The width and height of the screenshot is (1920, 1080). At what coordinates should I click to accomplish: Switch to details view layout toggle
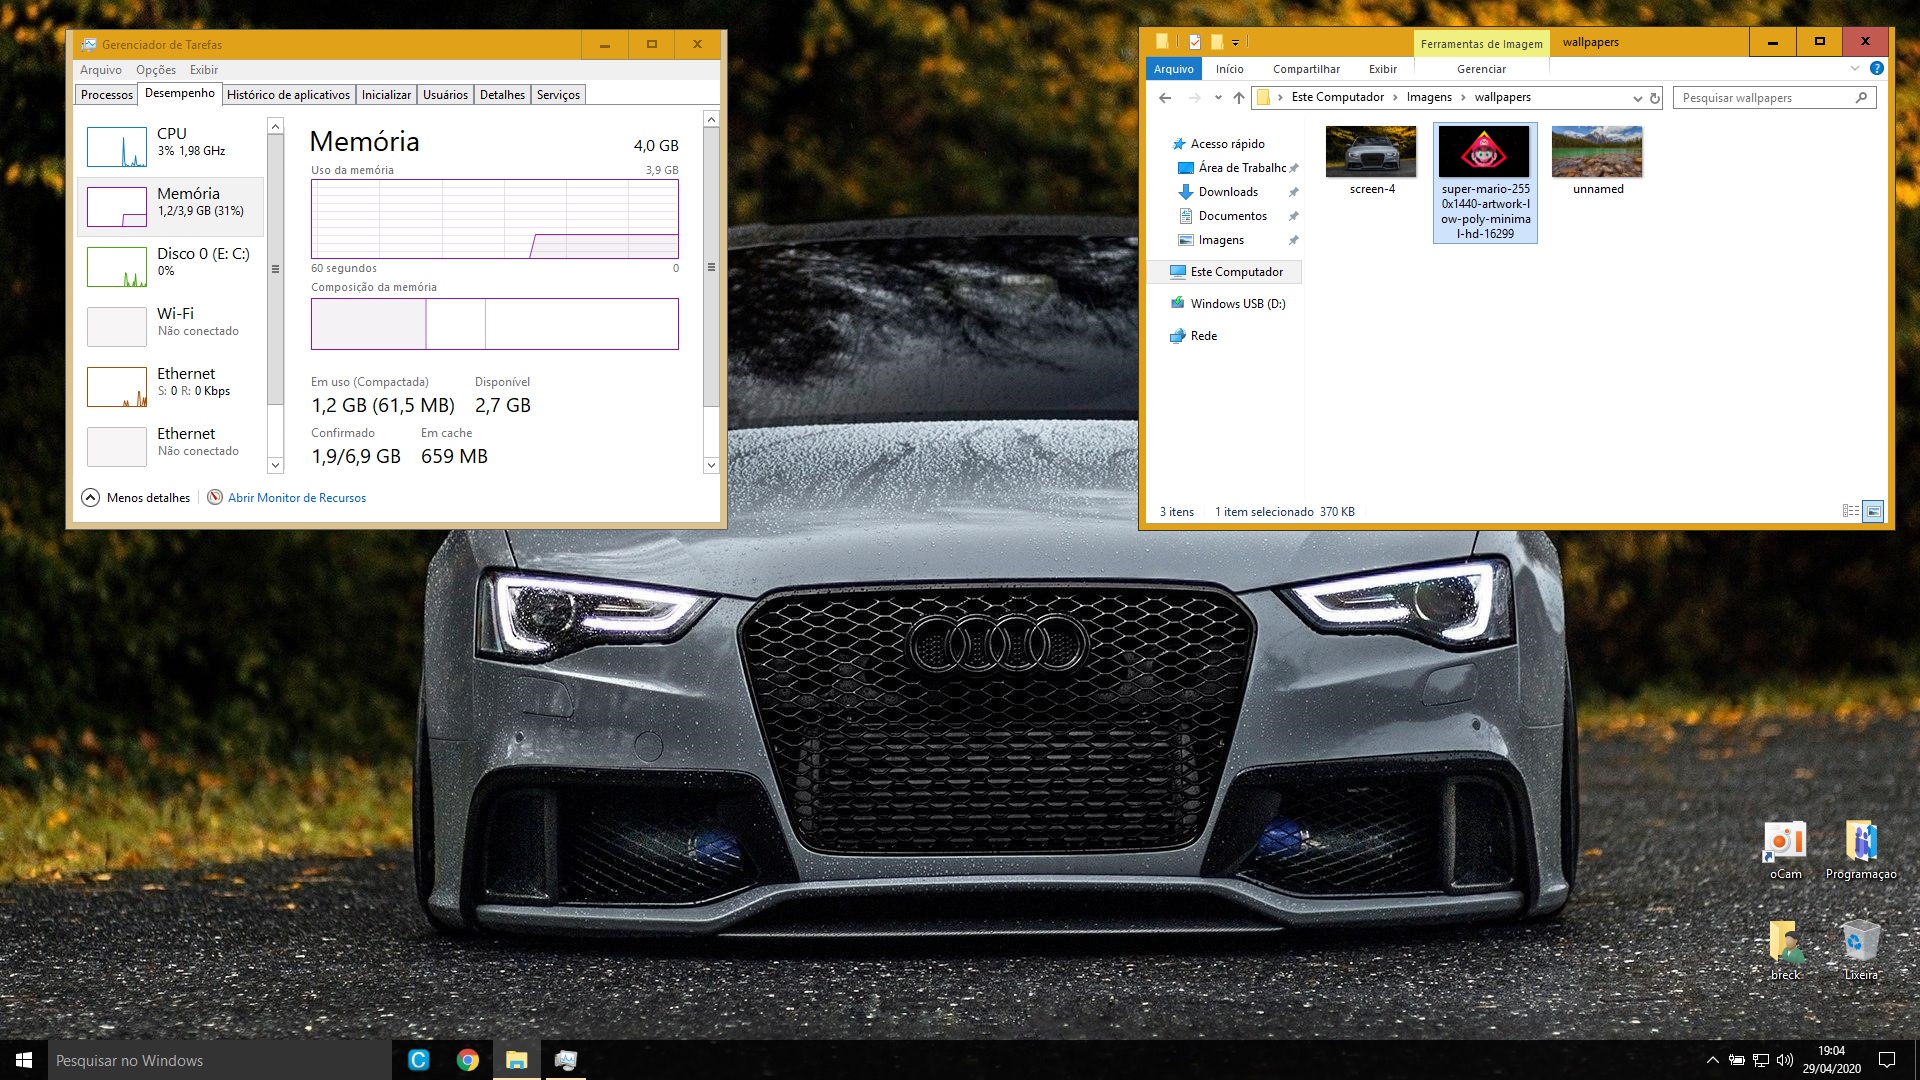tap(1850, 511)
